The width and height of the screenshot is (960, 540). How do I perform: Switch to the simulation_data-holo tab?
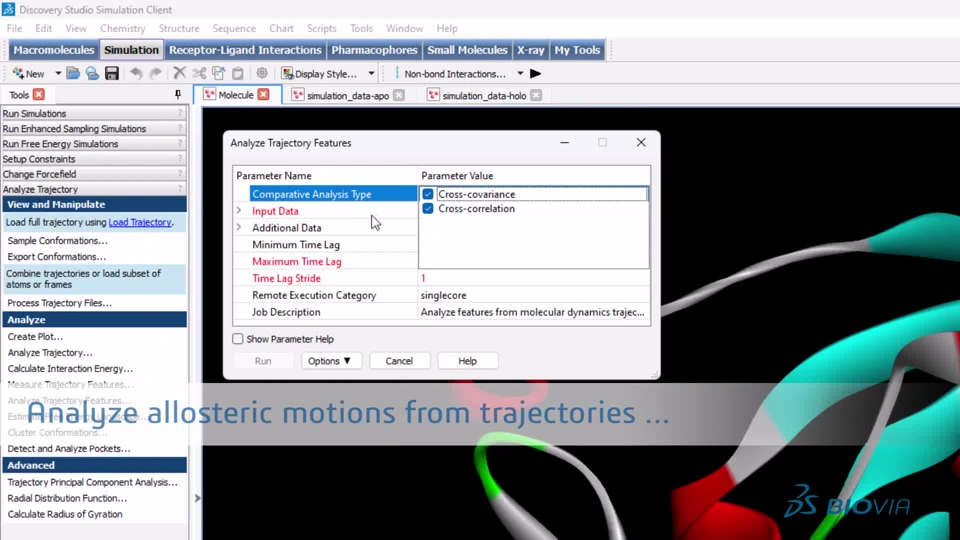pos(484,96)
